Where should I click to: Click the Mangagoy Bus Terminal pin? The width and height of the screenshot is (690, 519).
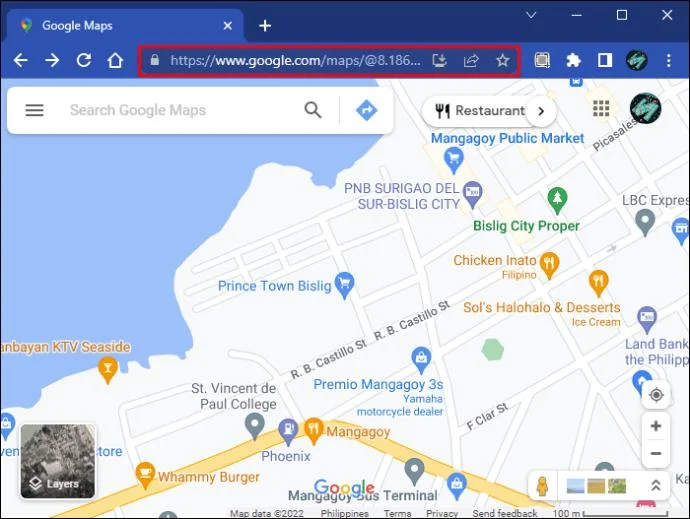pos(414,471)
